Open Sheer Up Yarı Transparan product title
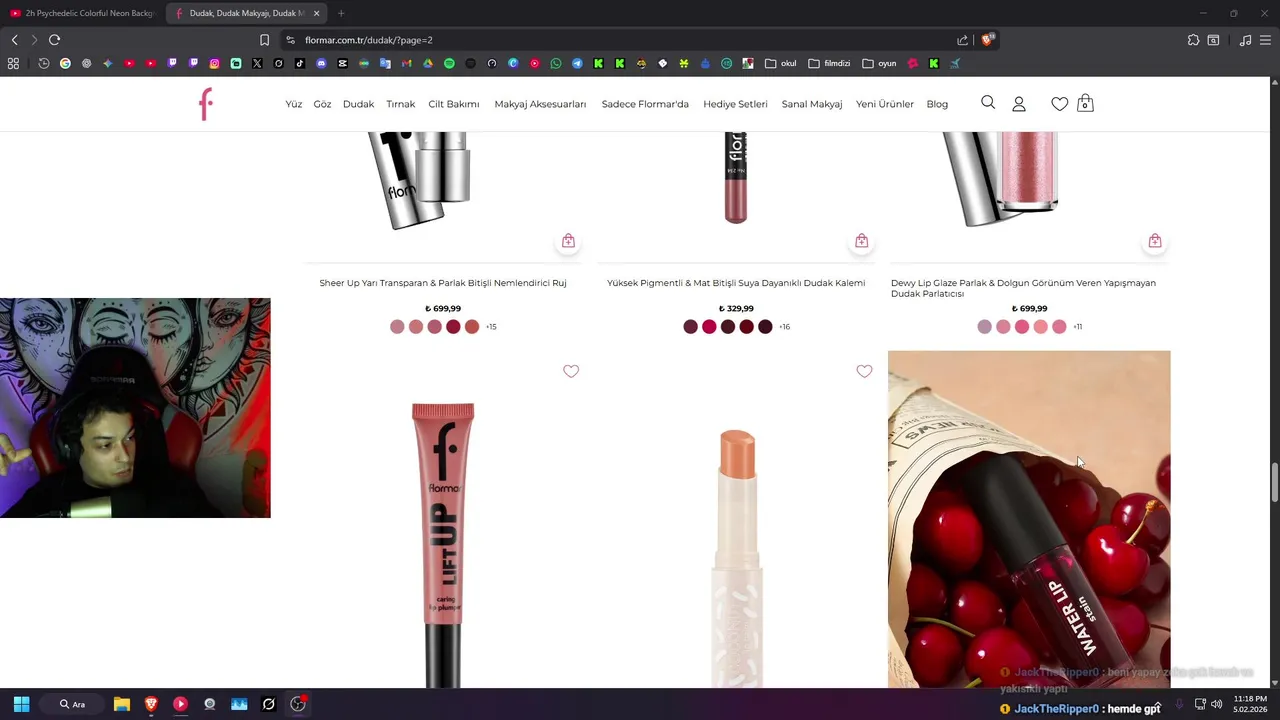 point(443,283)
